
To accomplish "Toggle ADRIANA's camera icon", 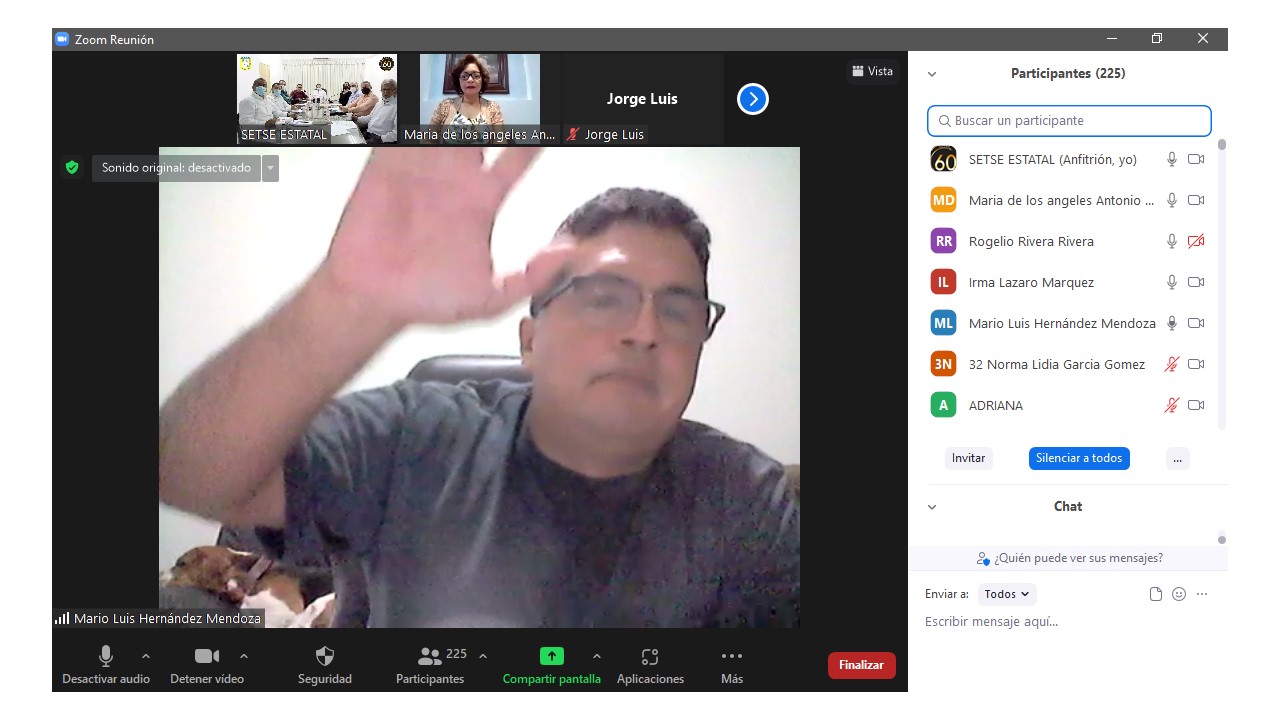I will point(1196,405).
